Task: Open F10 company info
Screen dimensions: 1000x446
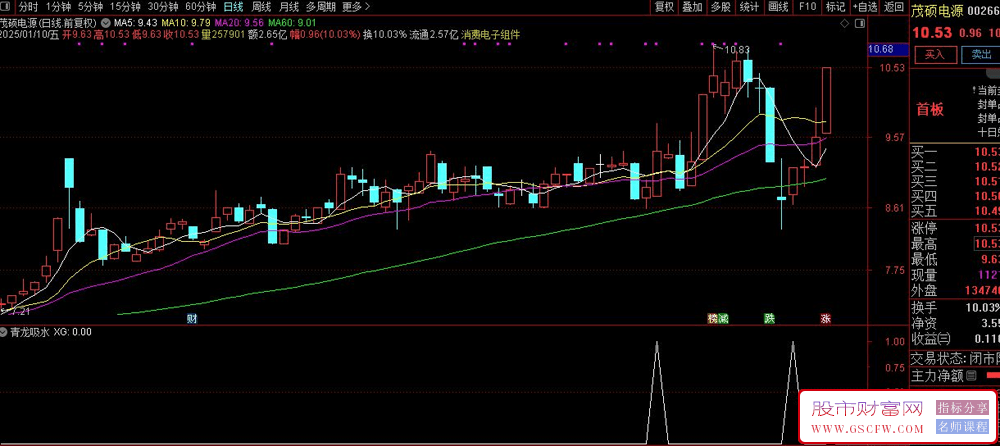Action: [807, 7]
